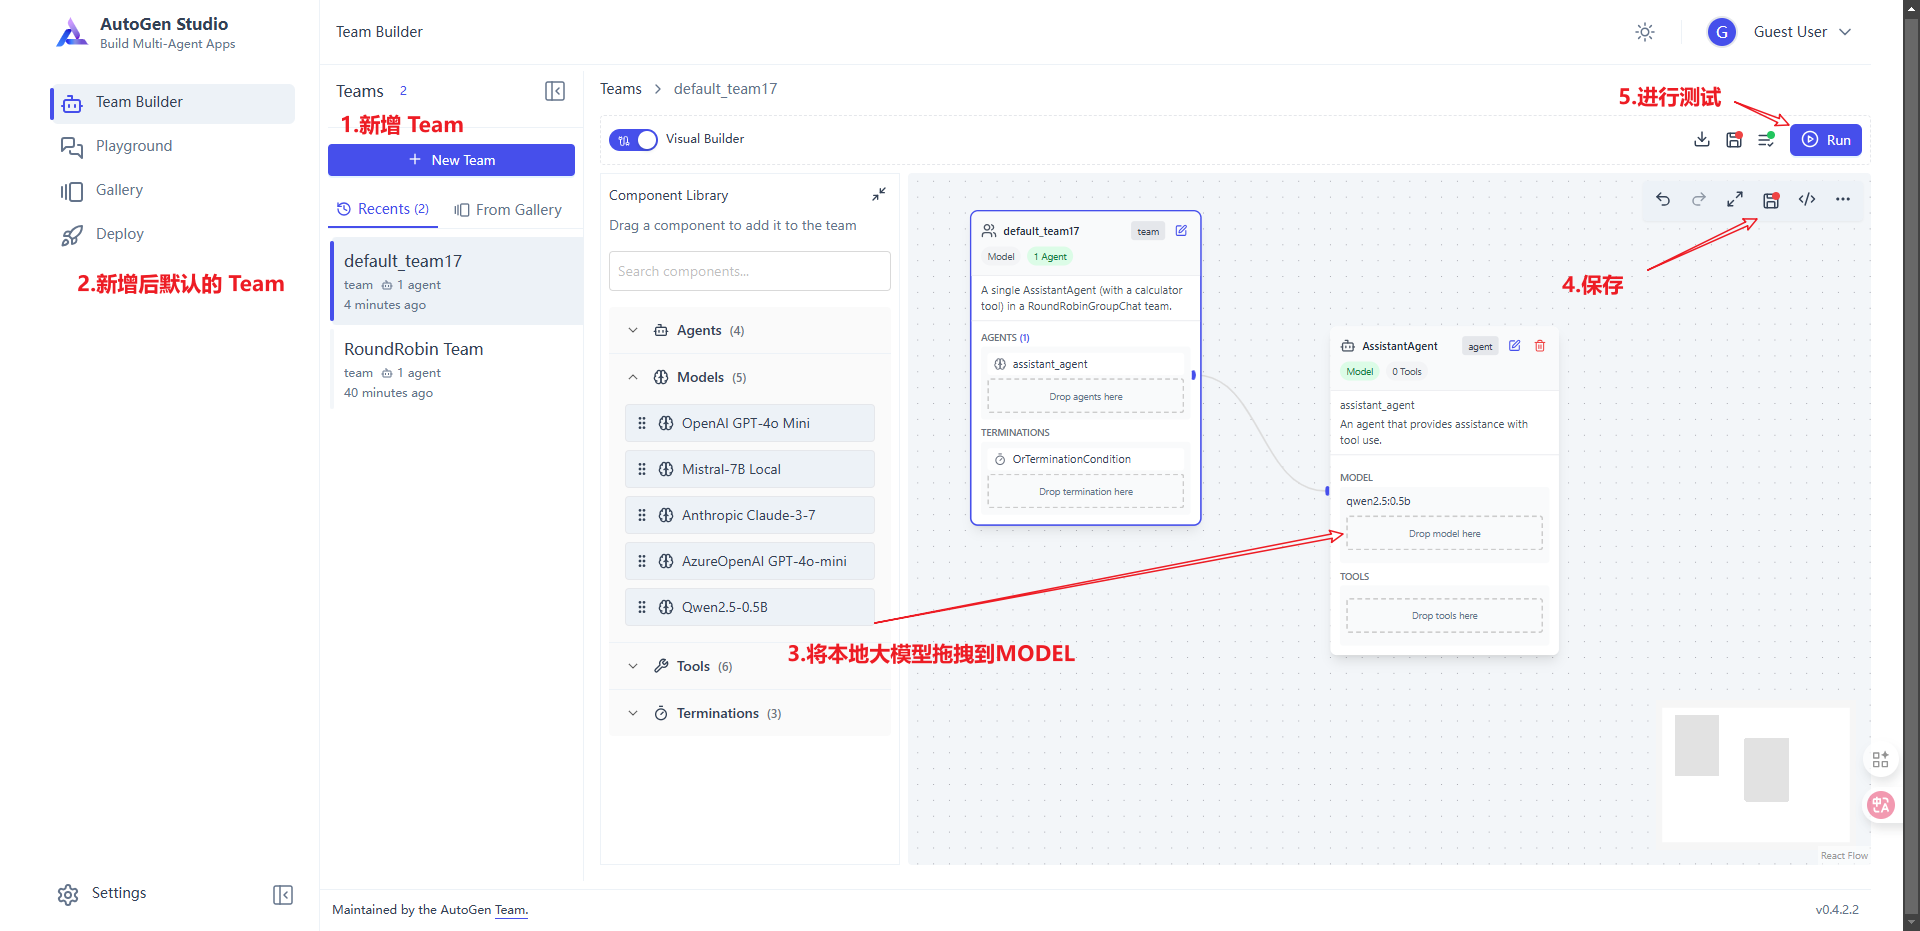Open Team Builder in sidebar
This screenshot has width=1920, height=931.
(172, 103)
